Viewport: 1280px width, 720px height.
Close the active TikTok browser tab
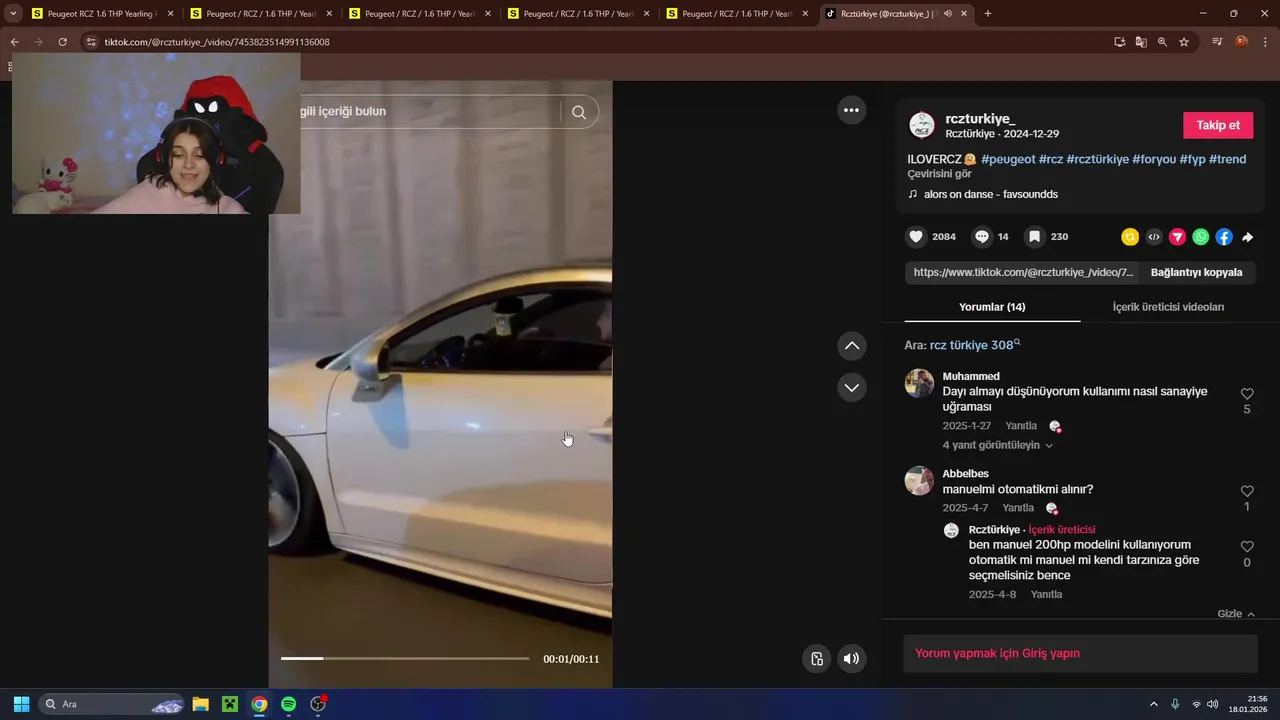tap(963, 14)
